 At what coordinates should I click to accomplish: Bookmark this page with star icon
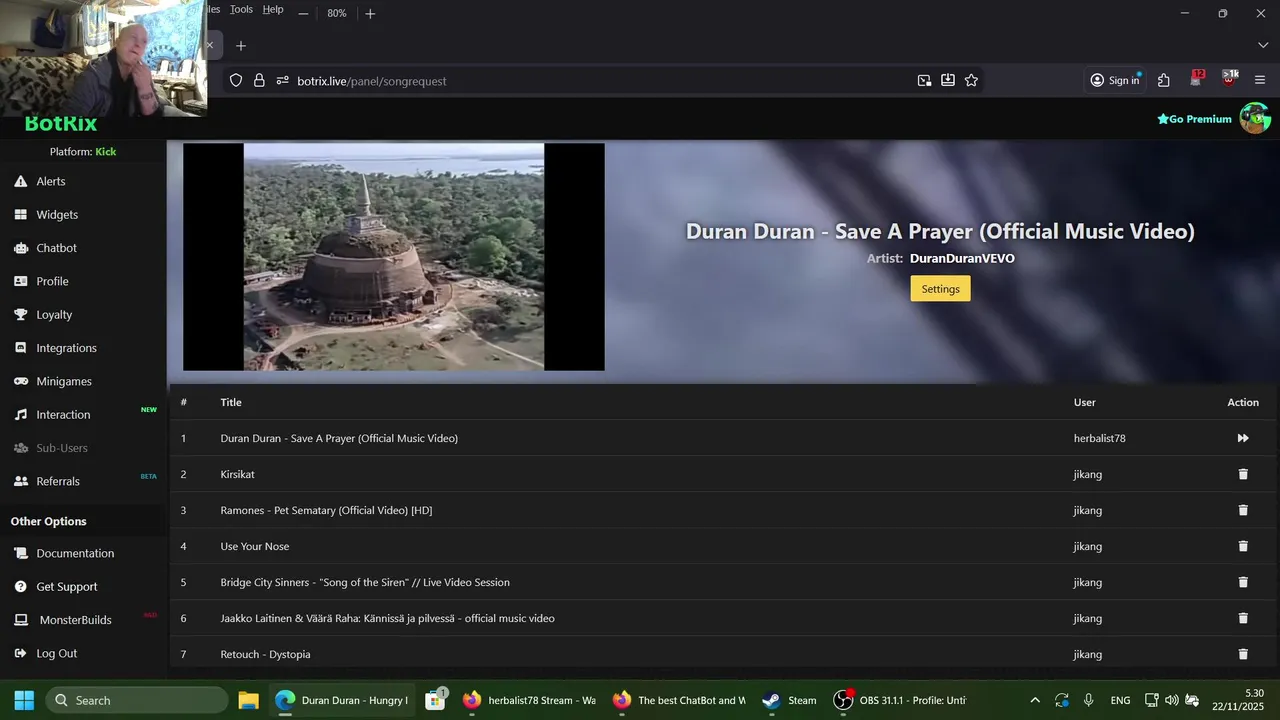pos(971,80)
